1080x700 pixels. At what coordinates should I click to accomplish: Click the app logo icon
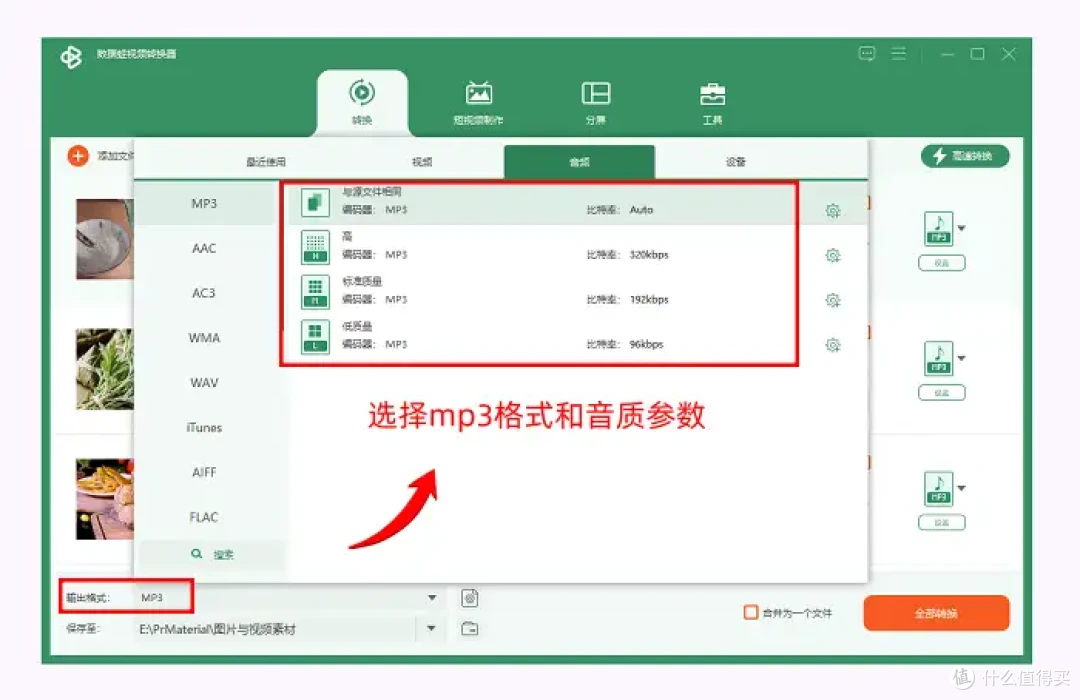tap(71, 56)
